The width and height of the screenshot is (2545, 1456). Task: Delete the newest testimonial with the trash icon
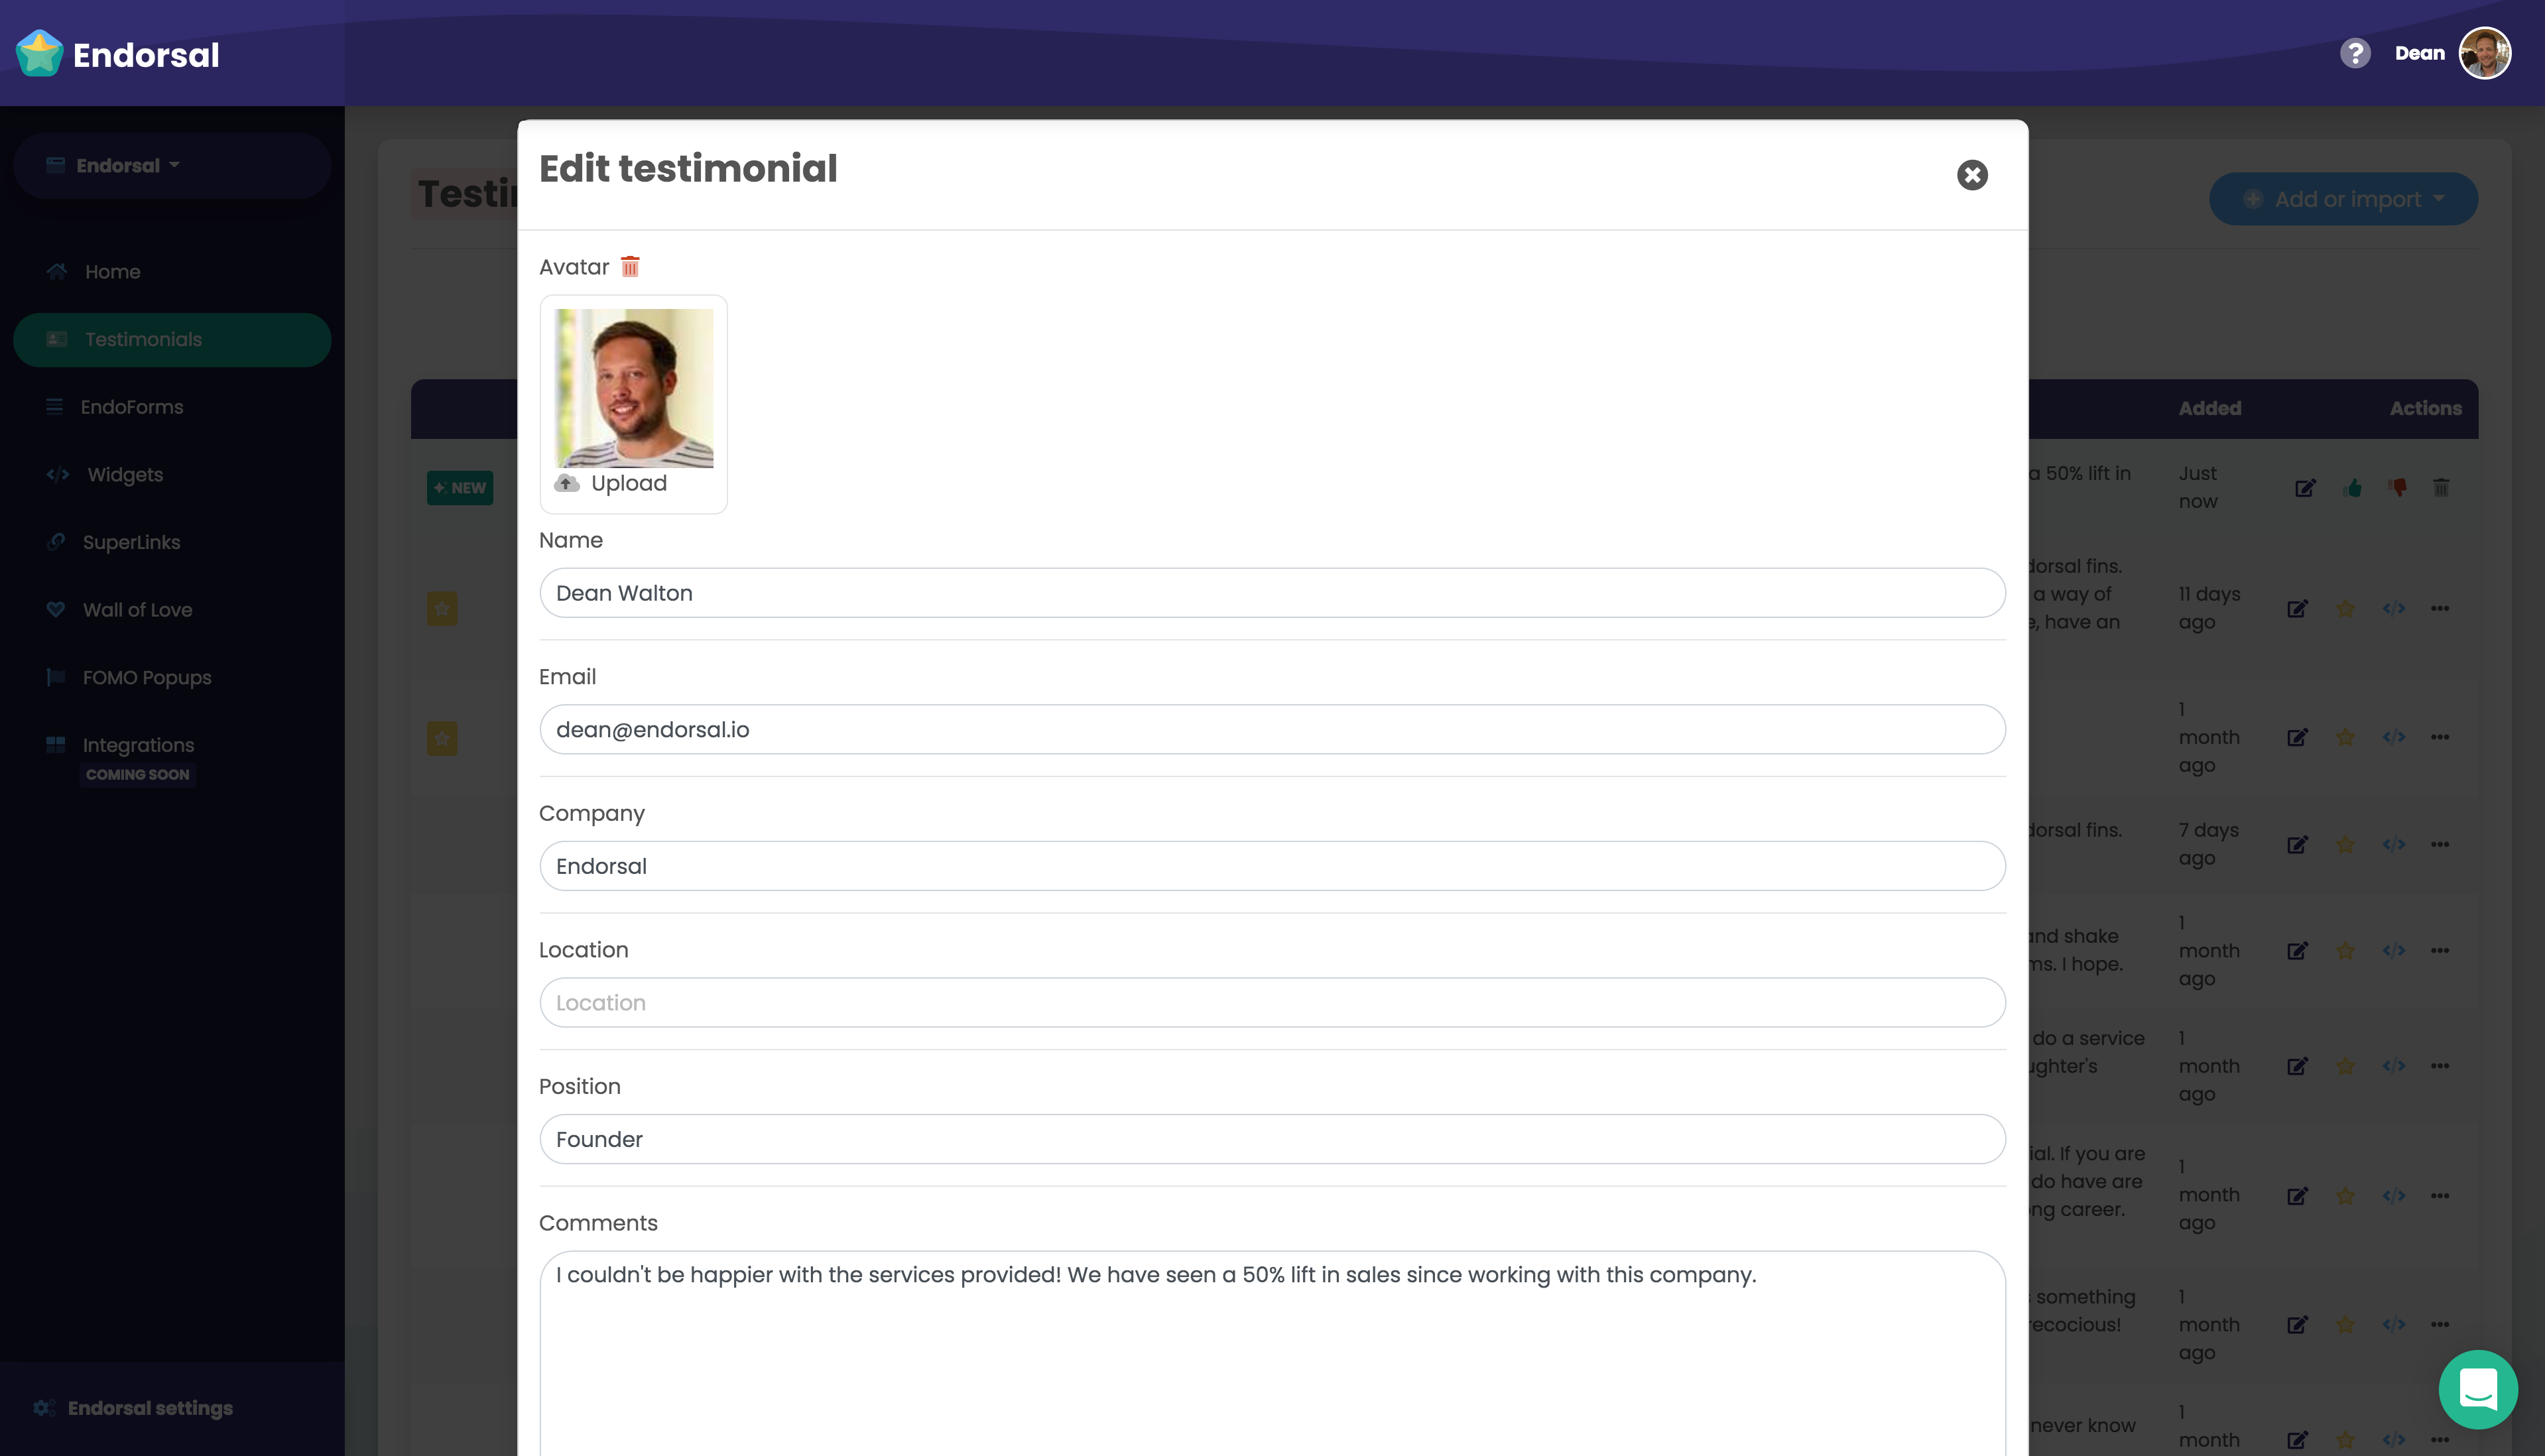[2441, 488]
